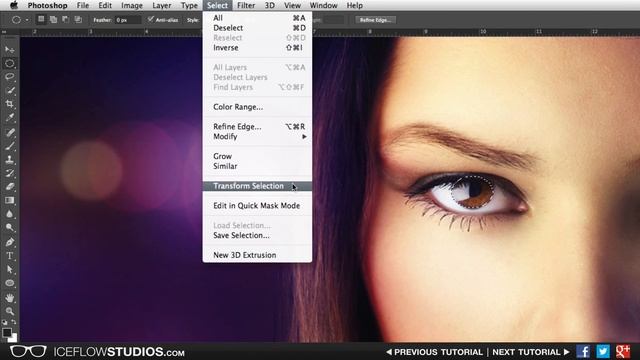
Task: Select the Healing Brush tool
Action: pos(10,132)
